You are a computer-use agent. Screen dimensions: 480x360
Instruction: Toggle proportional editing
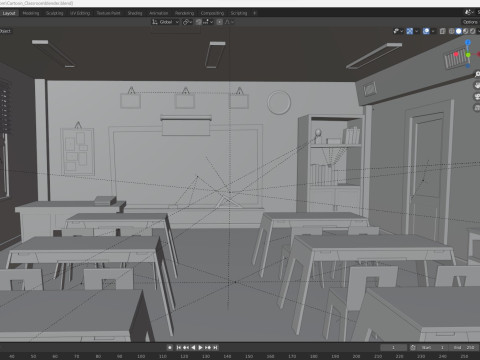tap(219, 22)
